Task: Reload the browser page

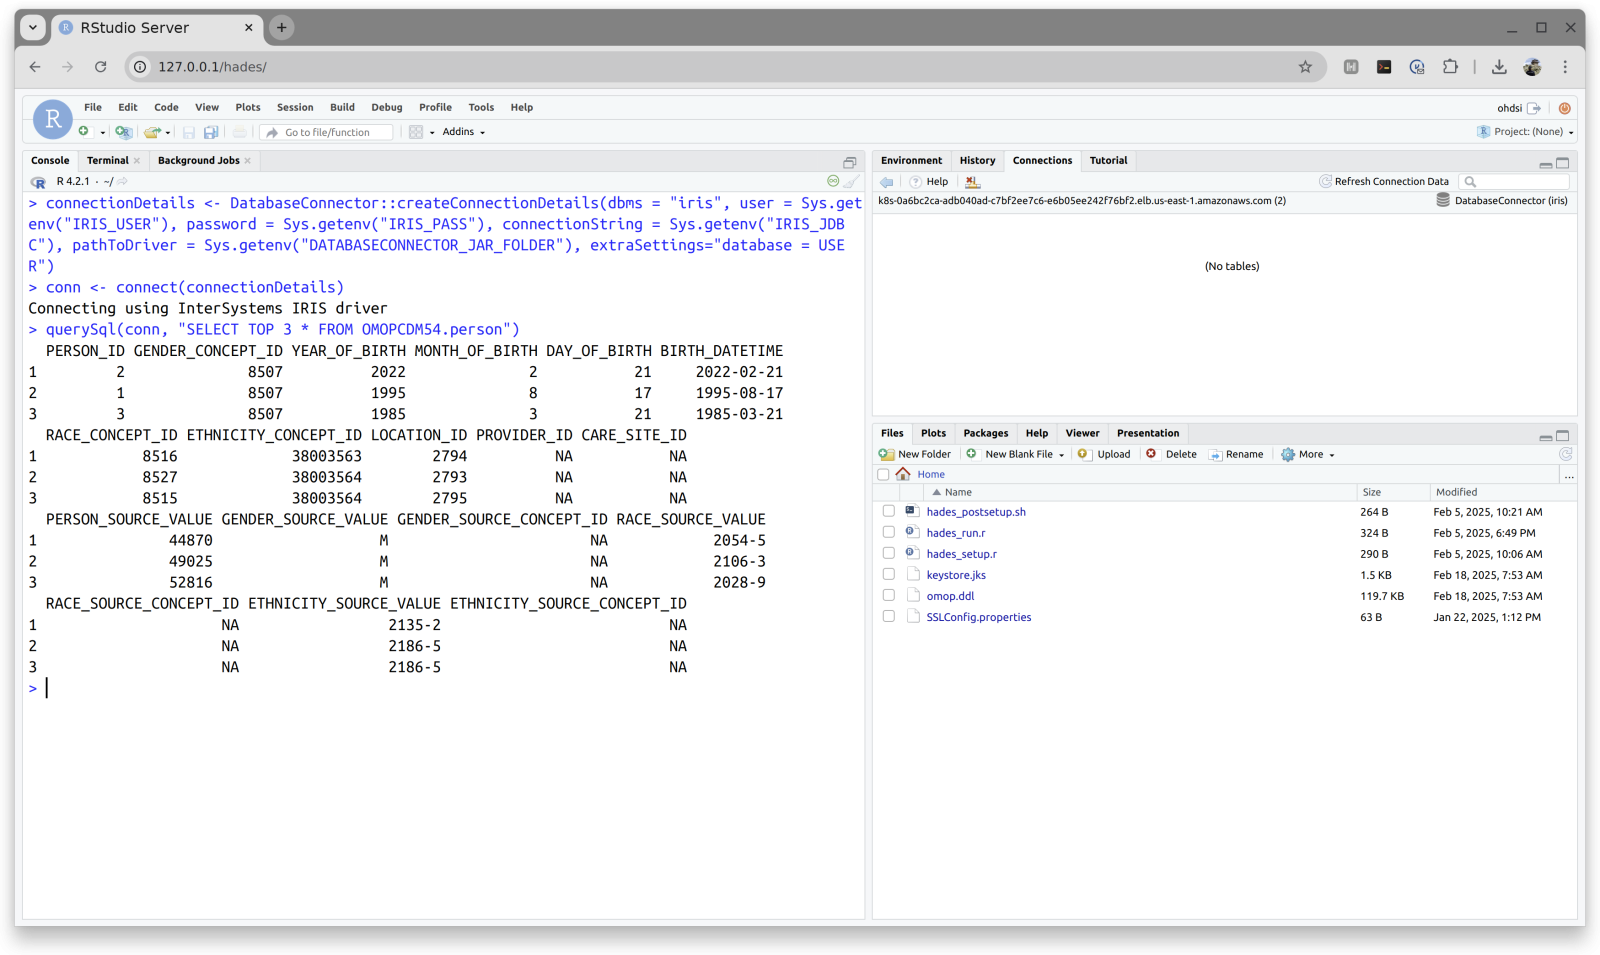Action: click(100, 67)
